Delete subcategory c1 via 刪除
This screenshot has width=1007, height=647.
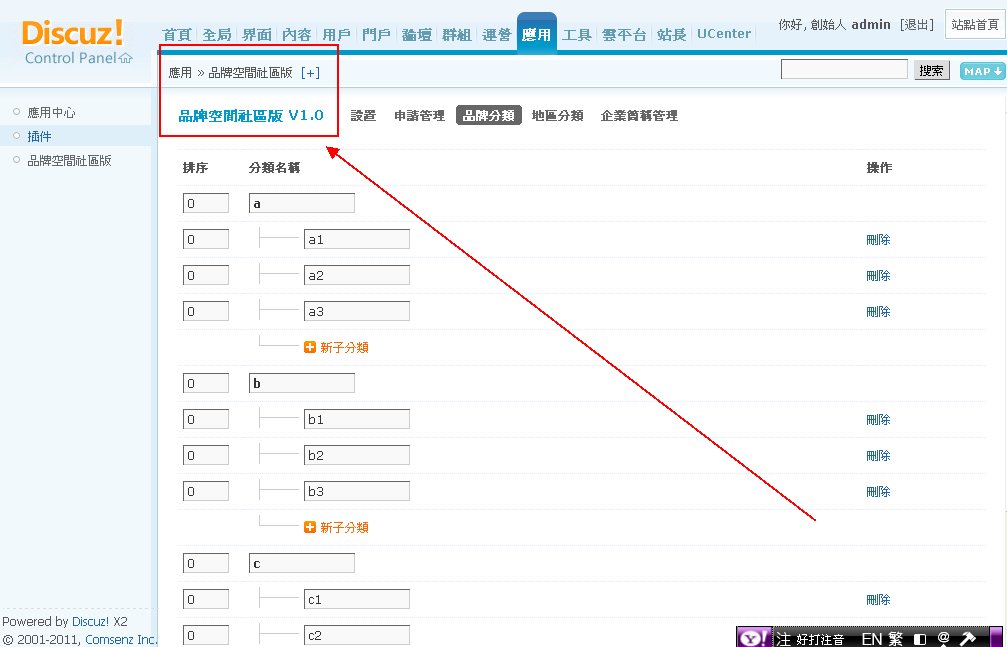tap(878, 599)
